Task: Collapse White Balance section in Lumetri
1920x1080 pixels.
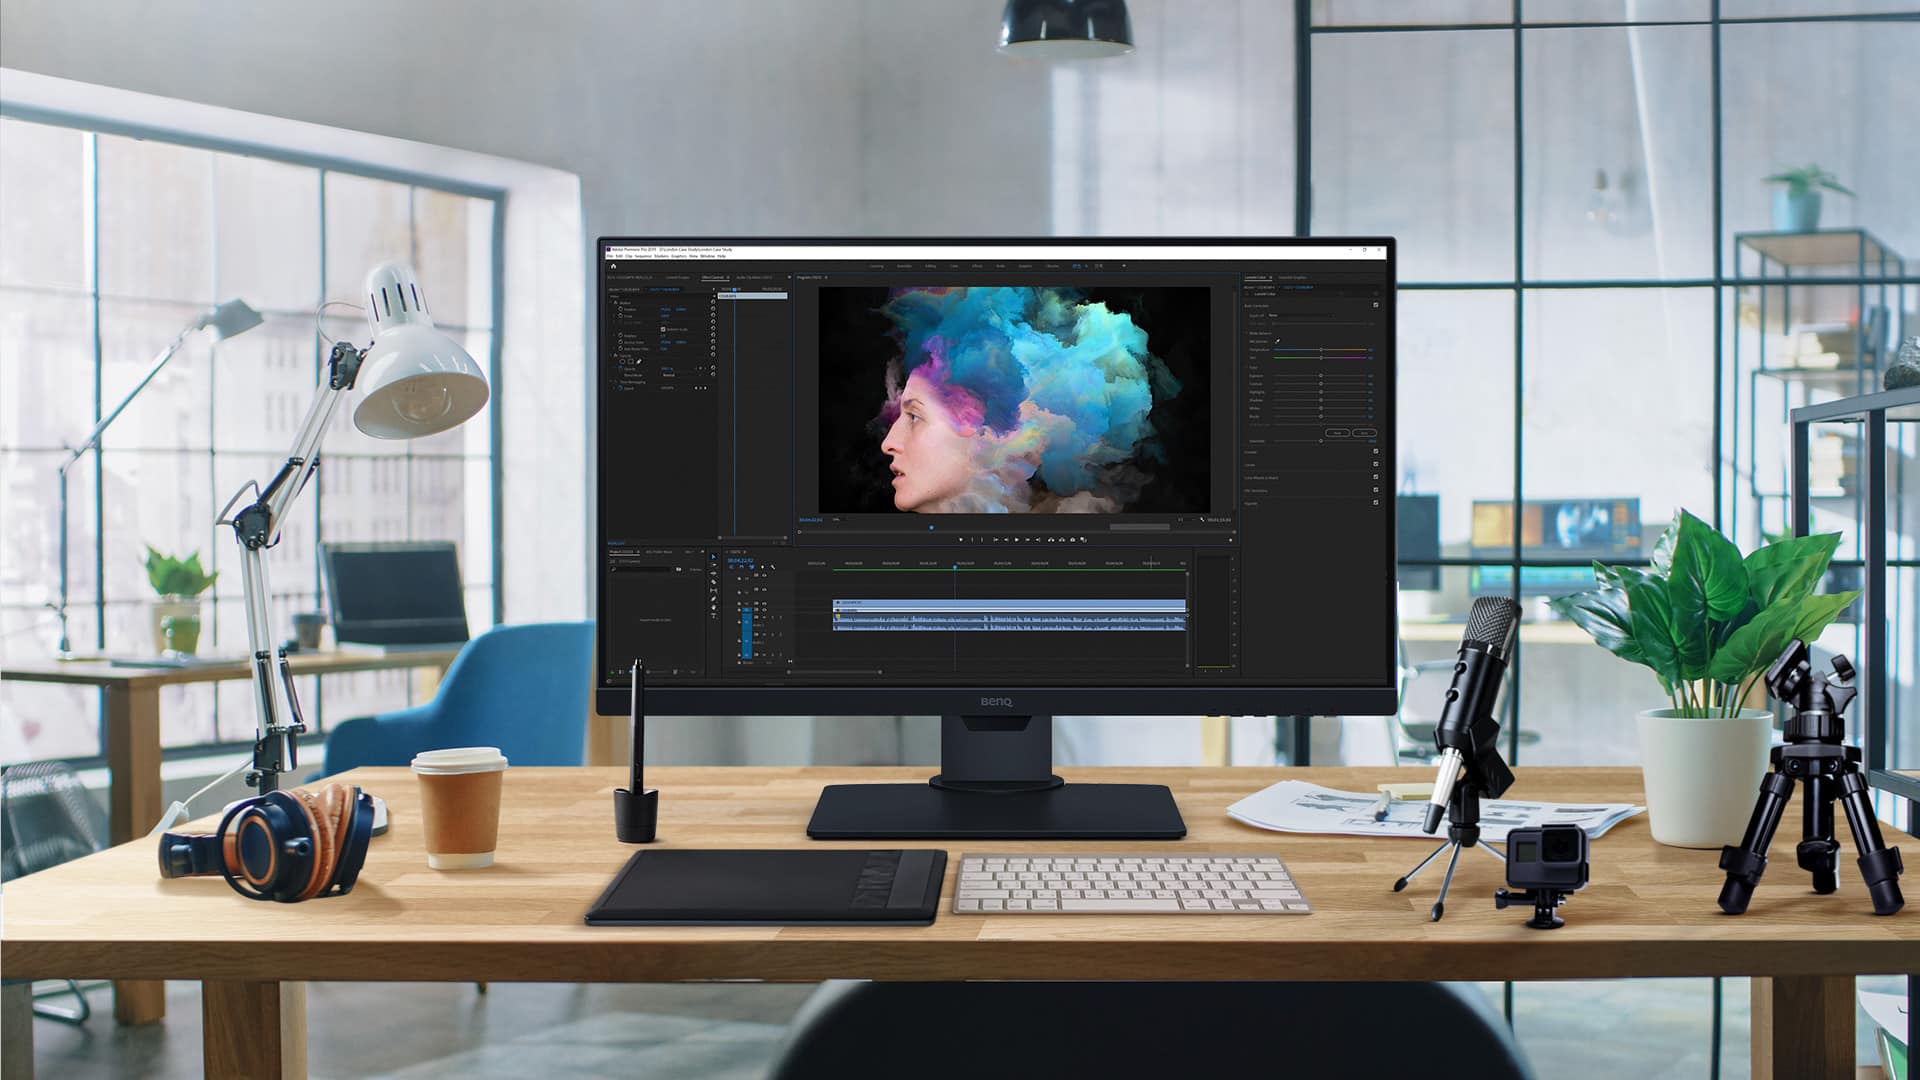Action: coord(1246,333)
